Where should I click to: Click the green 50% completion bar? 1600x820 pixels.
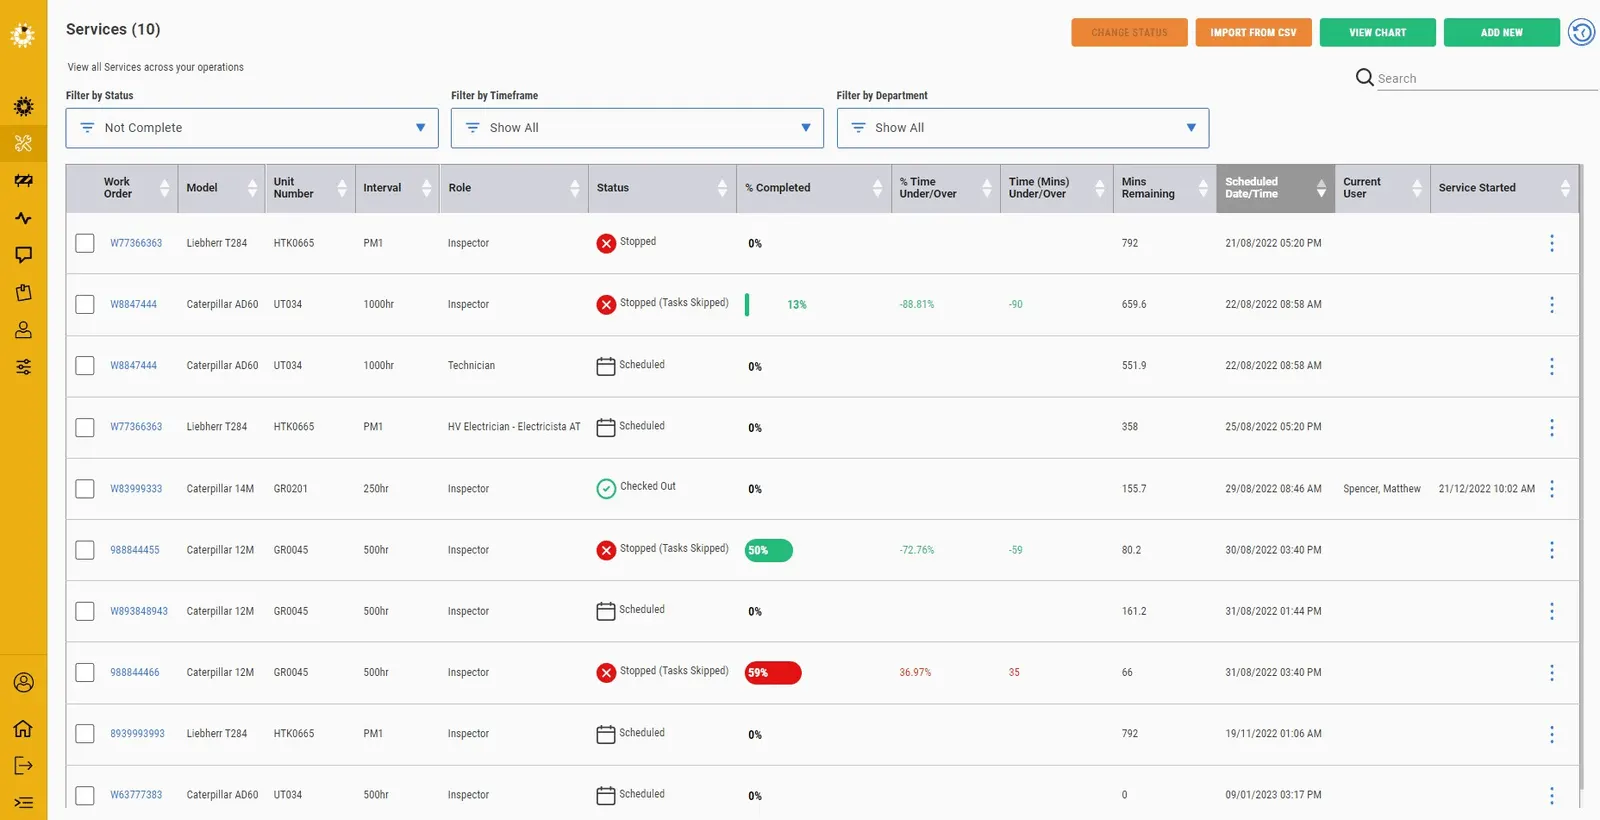[769, 550]
